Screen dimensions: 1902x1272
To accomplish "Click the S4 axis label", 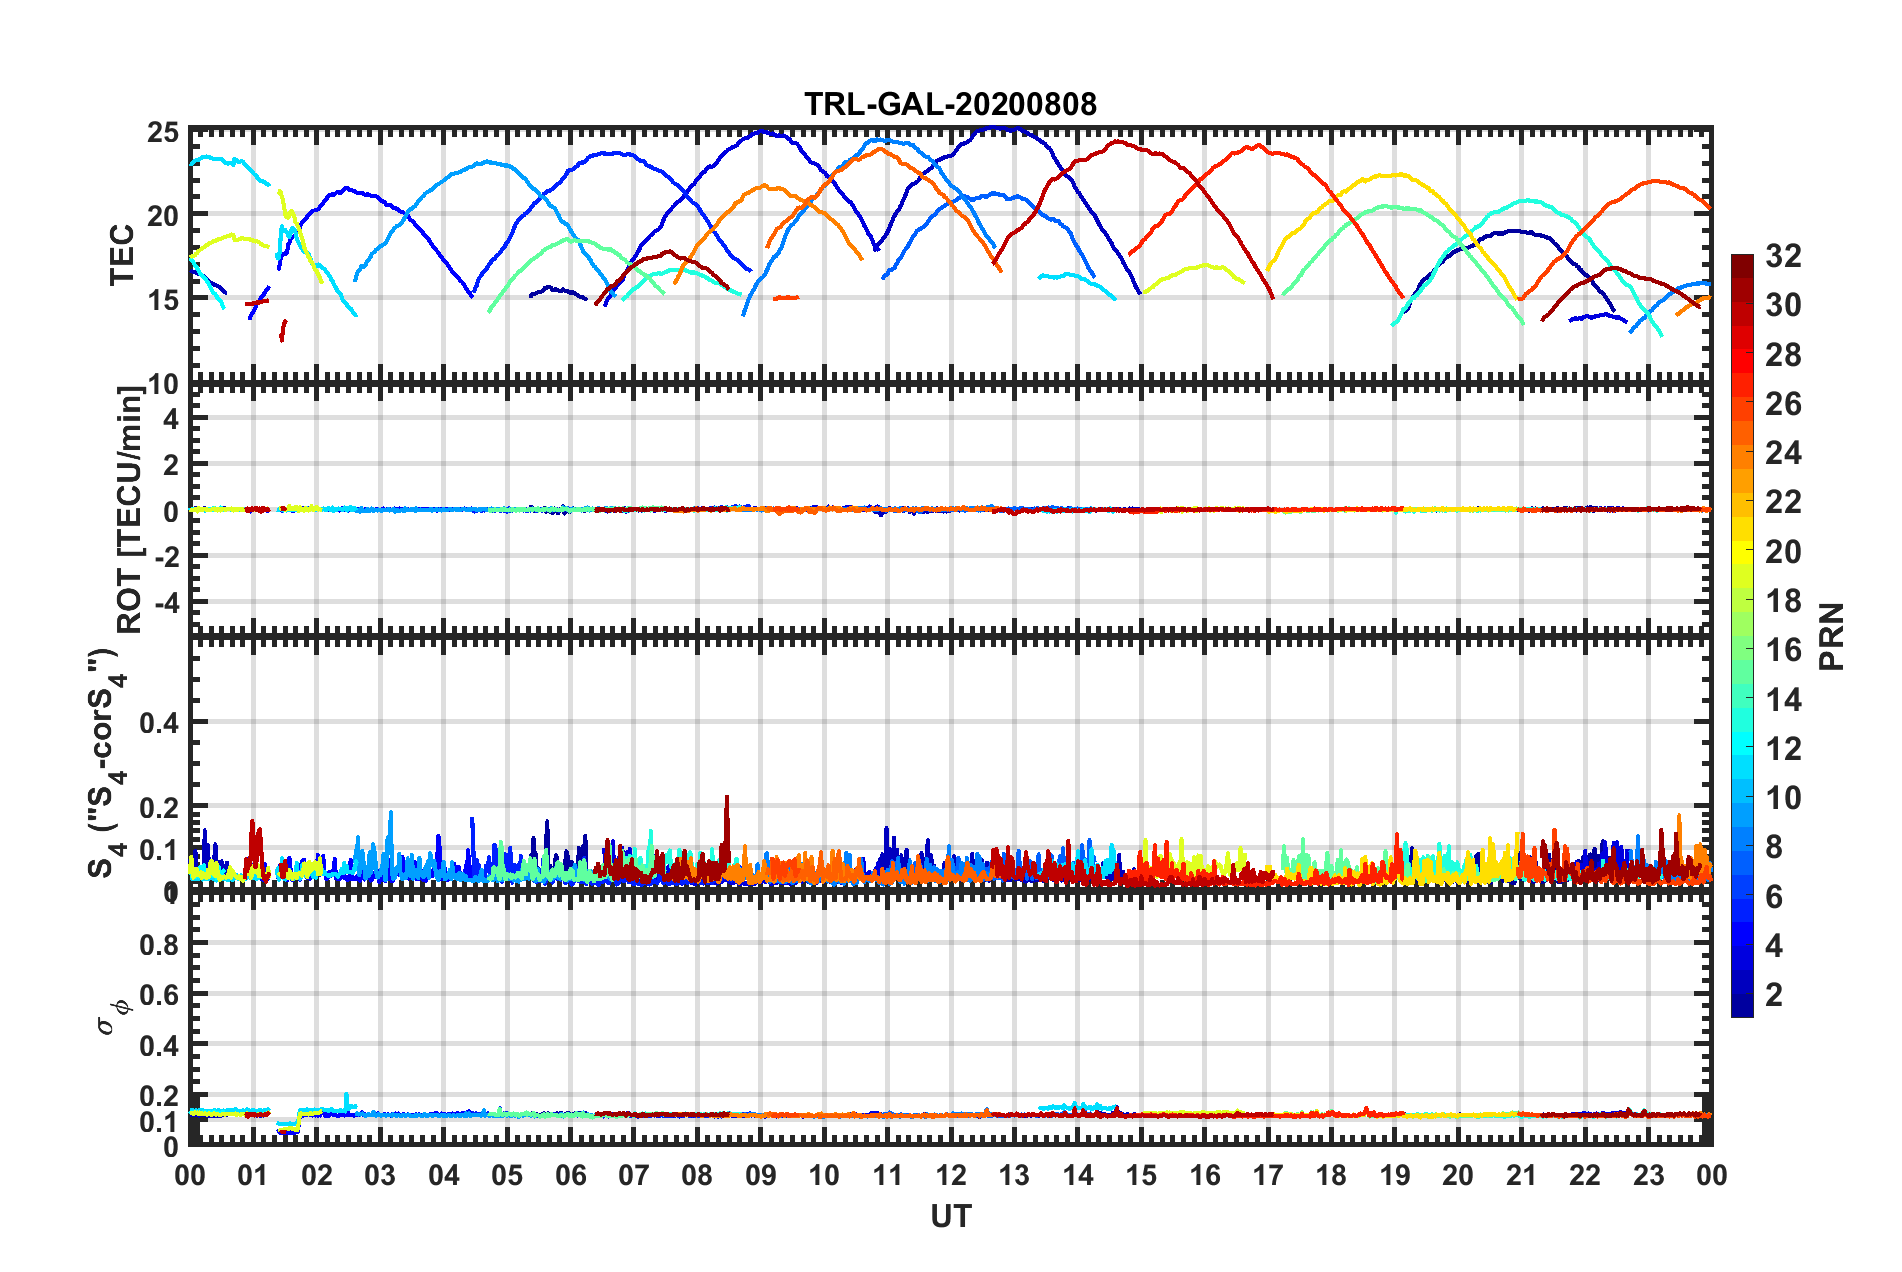I will [106, 763].
